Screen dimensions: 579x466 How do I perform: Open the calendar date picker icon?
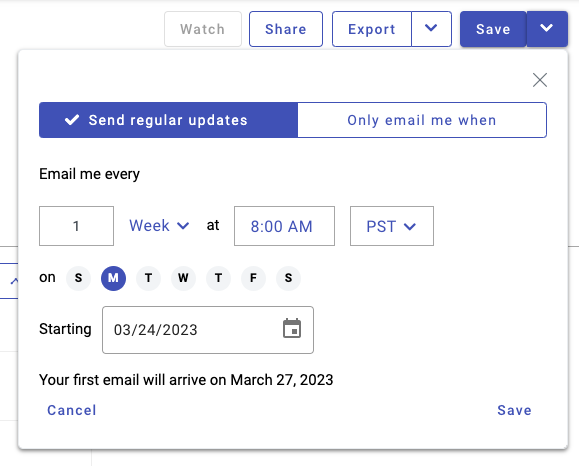pyautogui.click(x=292, y=329)
